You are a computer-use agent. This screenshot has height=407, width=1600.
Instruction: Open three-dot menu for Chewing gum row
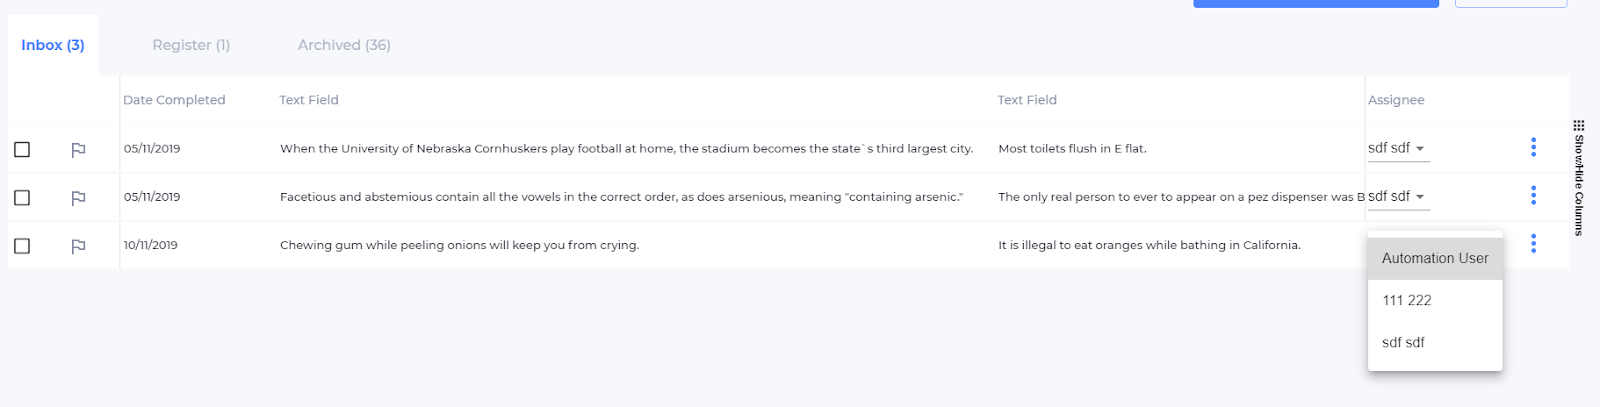(1533, 244)
